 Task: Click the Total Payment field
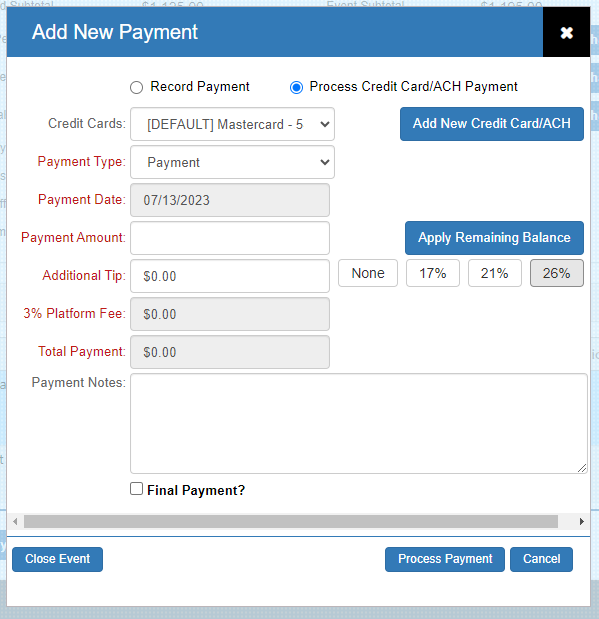coord(230,352)
